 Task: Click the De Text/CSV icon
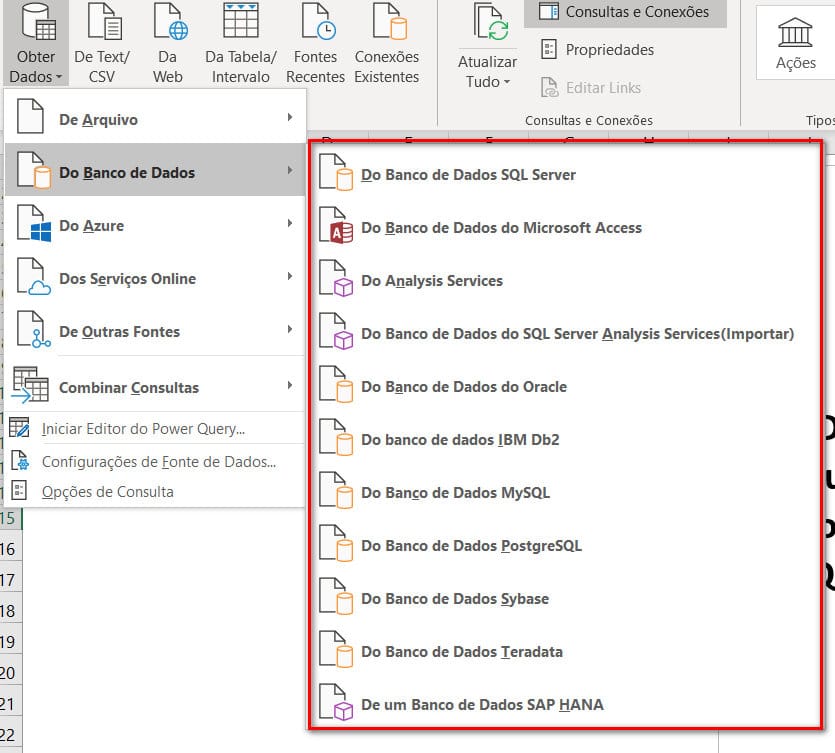pyautogui.click(x=104, y=22)
